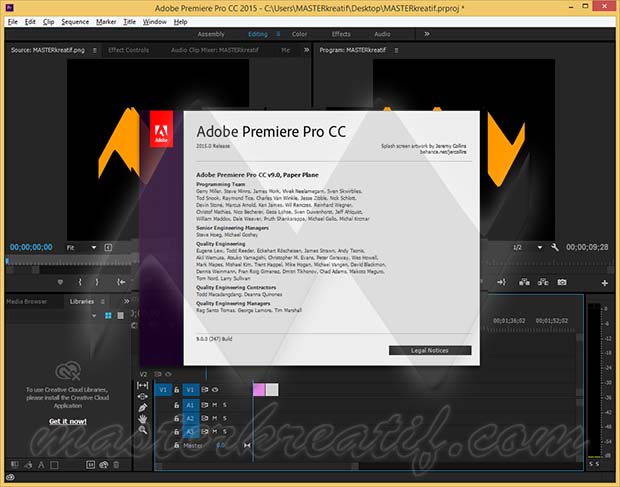Click the trash delete icon in Libraries
620x487 pixels.
tap(116, 465)
